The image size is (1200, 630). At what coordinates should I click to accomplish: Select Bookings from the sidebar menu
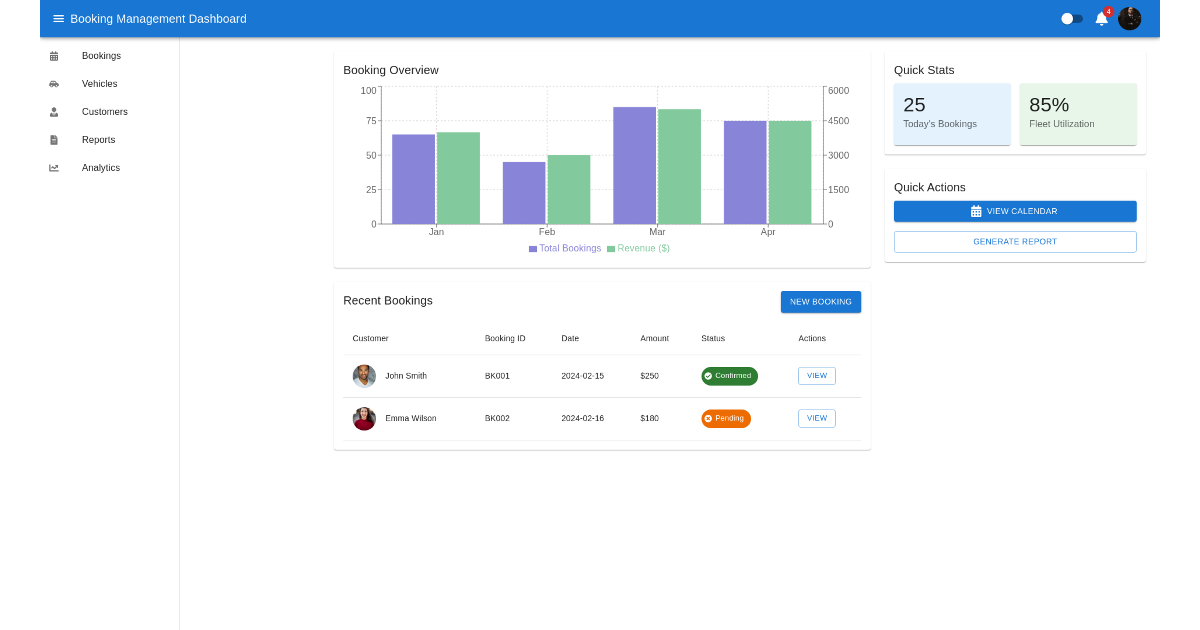(x=101, y=56)
